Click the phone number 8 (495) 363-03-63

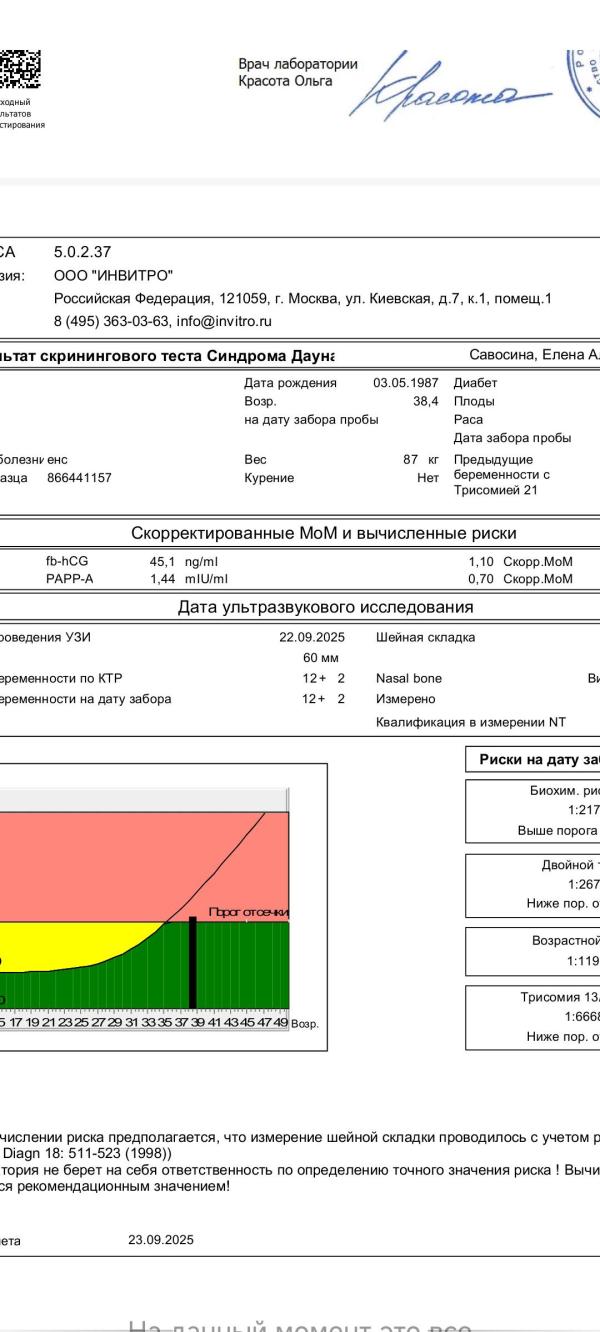point(111,321)
